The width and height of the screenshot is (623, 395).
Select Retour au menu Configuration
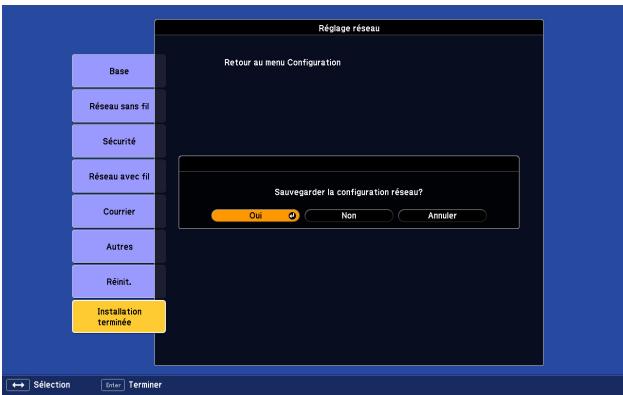click(x=282, y=62)
